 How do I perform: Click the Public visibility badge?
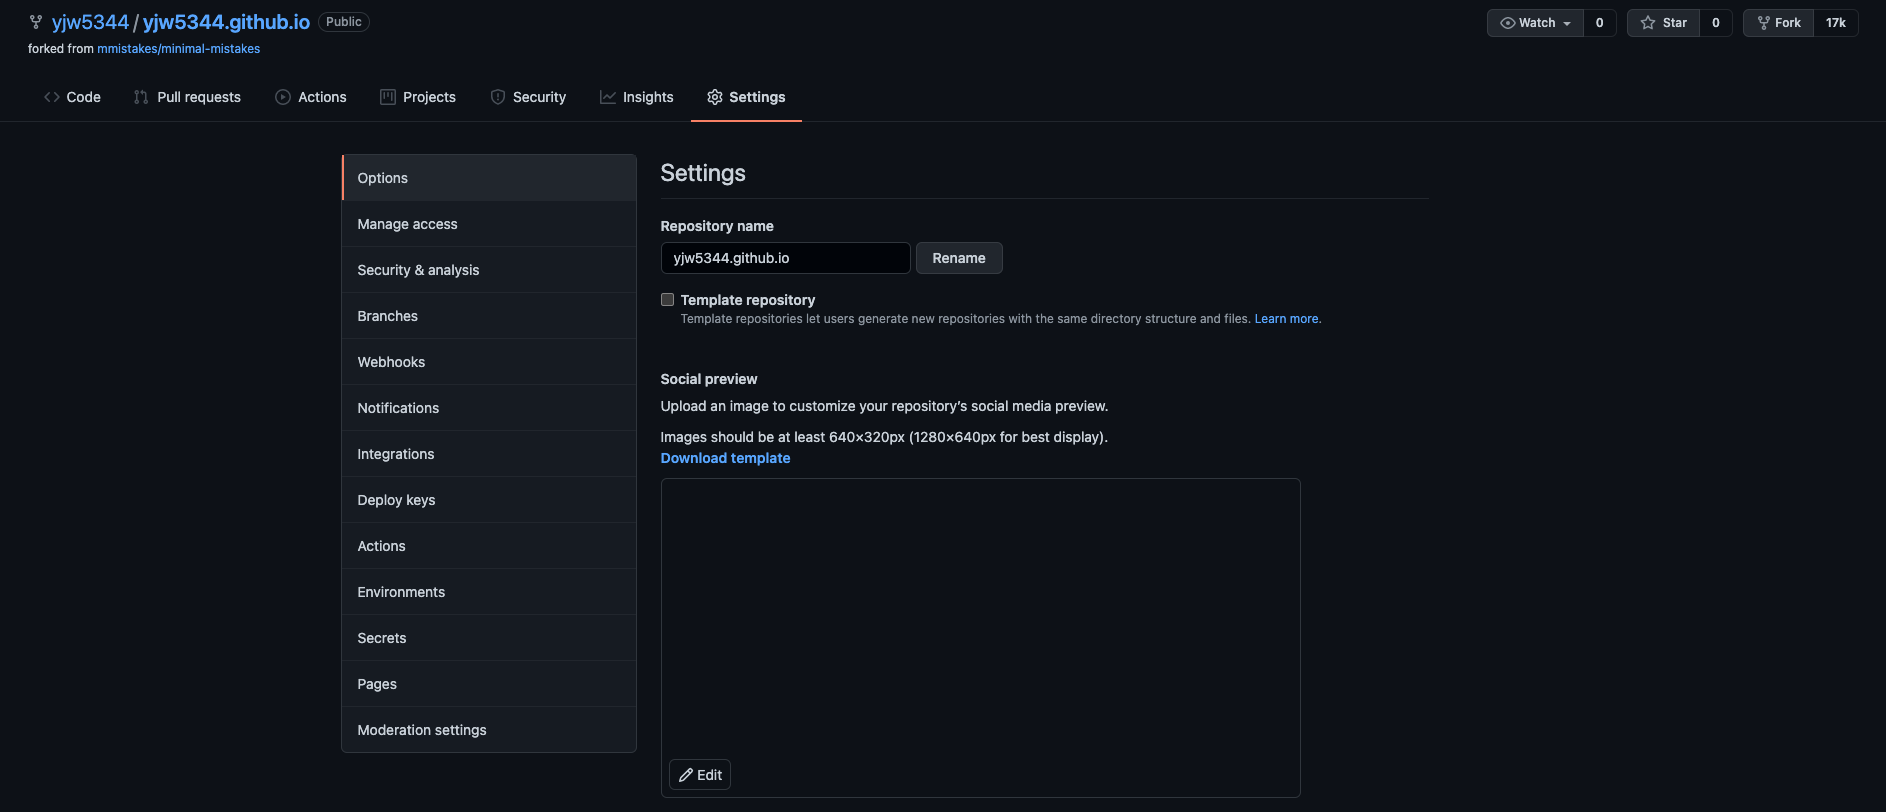pyautogui.click(x=344, y=22)
